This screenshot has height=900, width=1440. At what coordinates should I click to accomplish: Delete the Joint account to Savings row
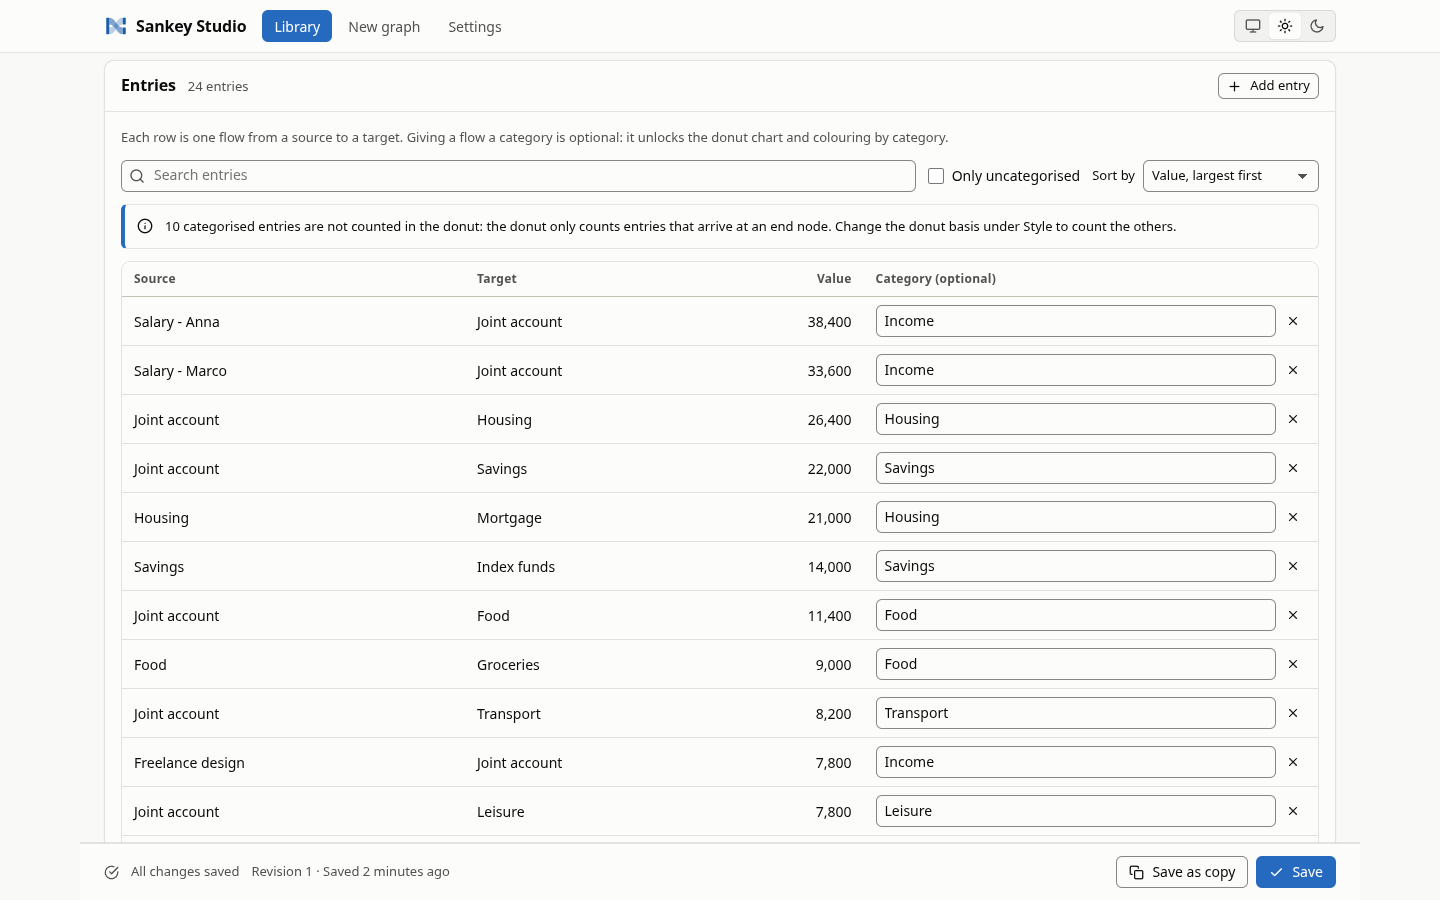pyautogui.click(x=1293, y=468)
